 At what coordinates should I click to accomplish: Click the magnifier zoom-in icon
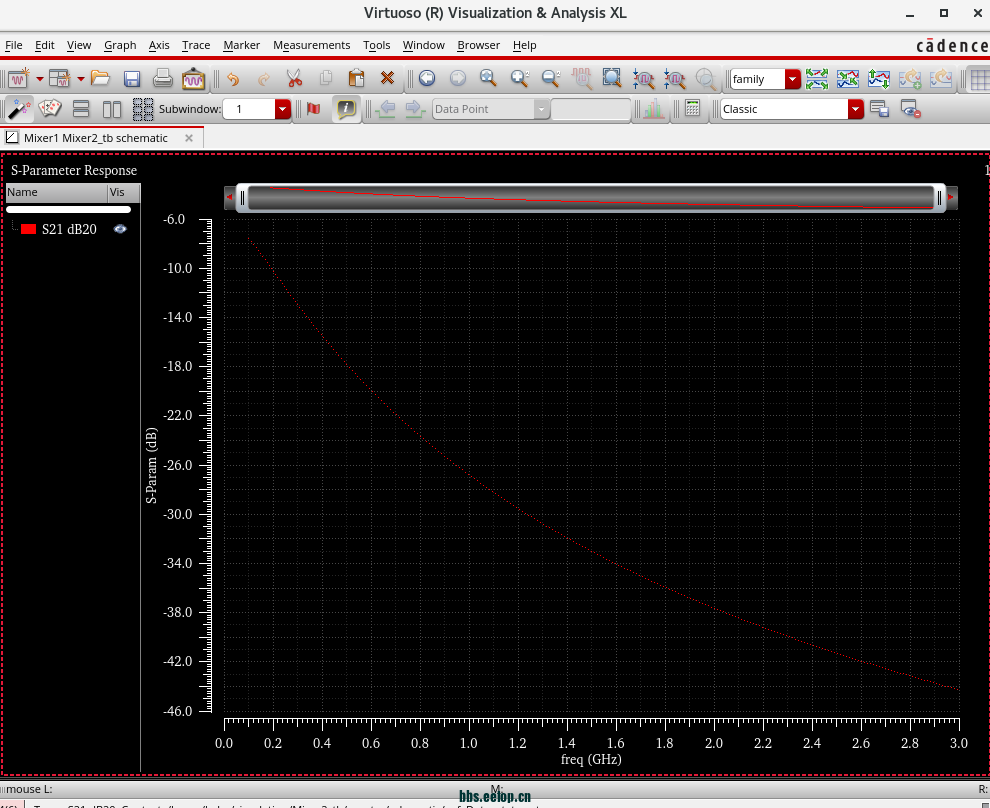[488, 78]
